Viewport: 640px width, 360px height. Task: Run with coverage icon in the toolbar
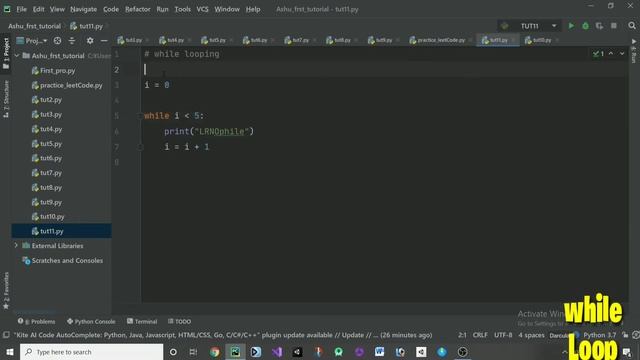pos(599,26)
